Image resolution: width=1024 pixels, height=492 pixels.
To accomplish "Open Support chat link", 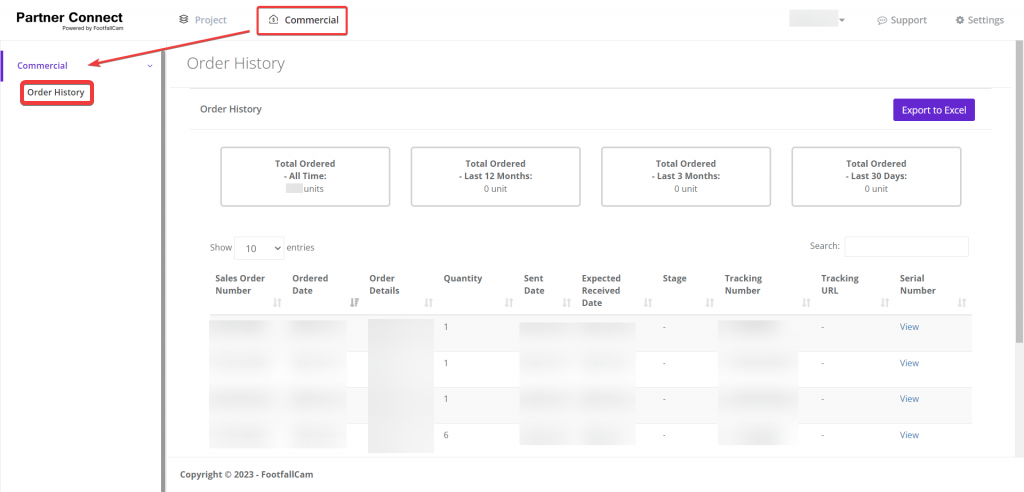I will pos(901,20).
